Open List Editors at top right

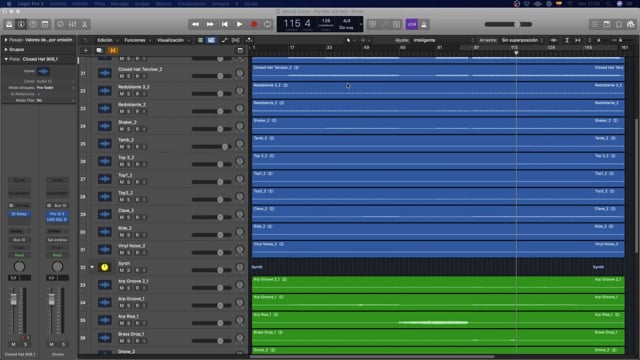tap(595, 24)
